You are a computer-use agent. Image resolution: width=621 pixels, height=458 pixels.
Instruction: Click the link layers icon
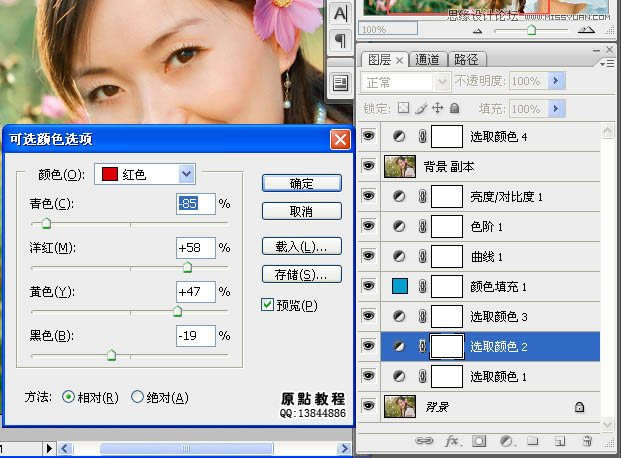425,440
